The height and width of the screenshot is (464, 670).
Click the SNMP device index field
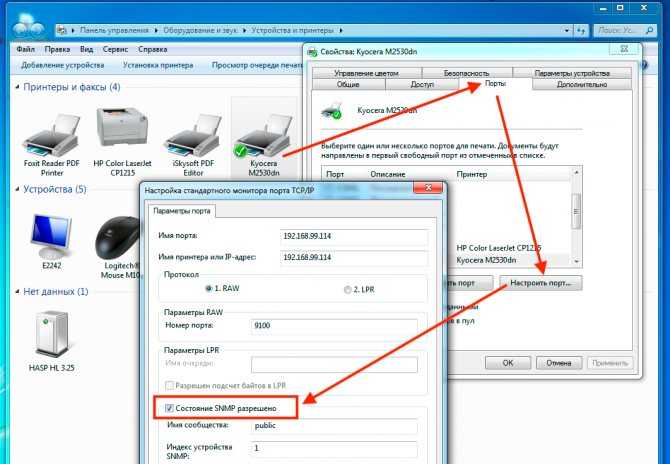(334, 449)
